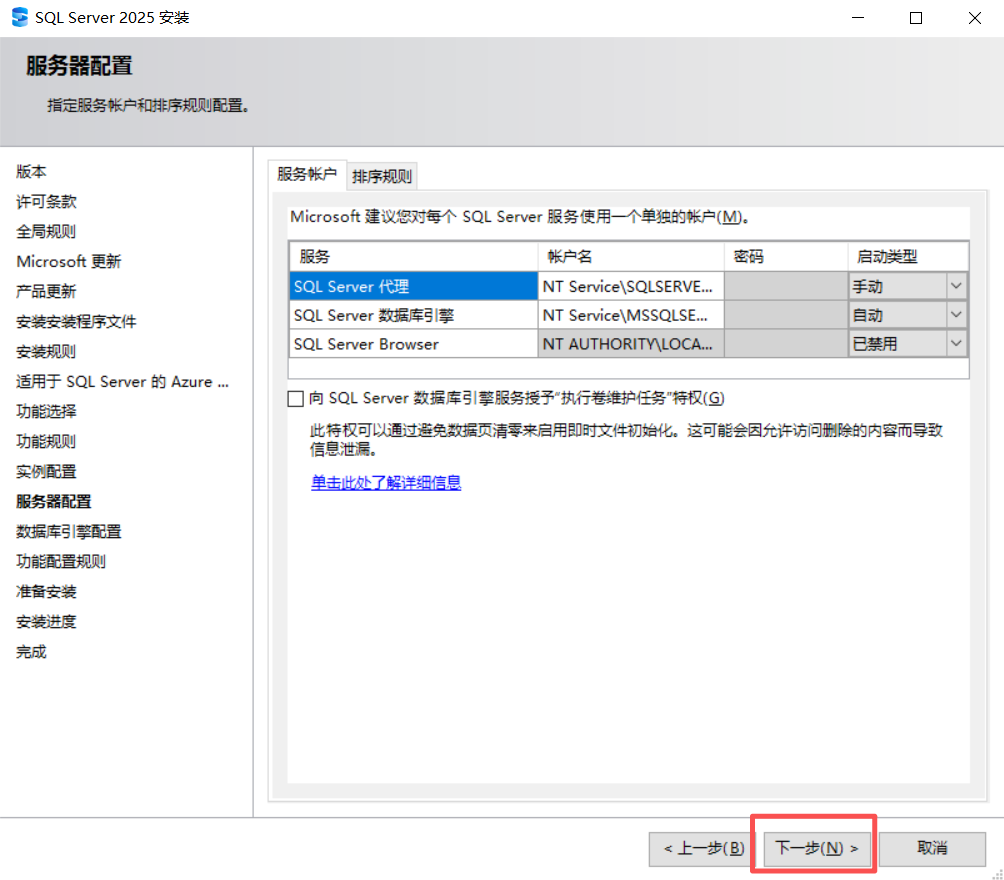
Task: Open the 单击此处了解详细信息 link
Action: point(386,482)
